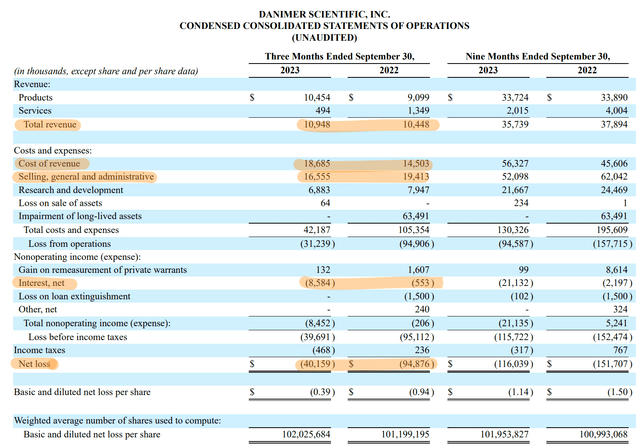Click the income taxes value (468)
Viewport: 640px width, 448px height.
[x=324, y=350]
